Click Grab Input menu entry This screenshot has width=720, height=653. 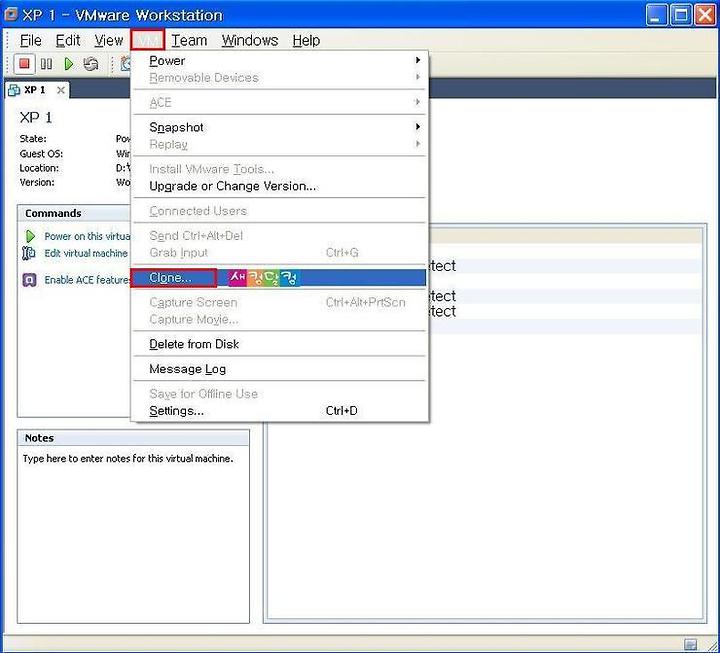(279, 253)
